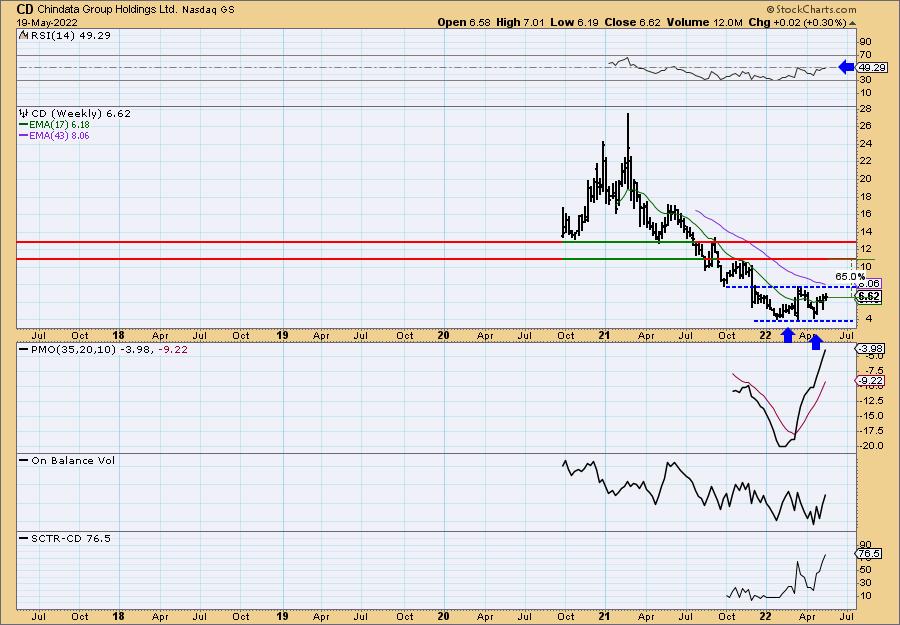This screenshot has width=900, height=625.
Task: Click the Chg +0.02 (+0.30%) value
Action: (x=798, y=22)
